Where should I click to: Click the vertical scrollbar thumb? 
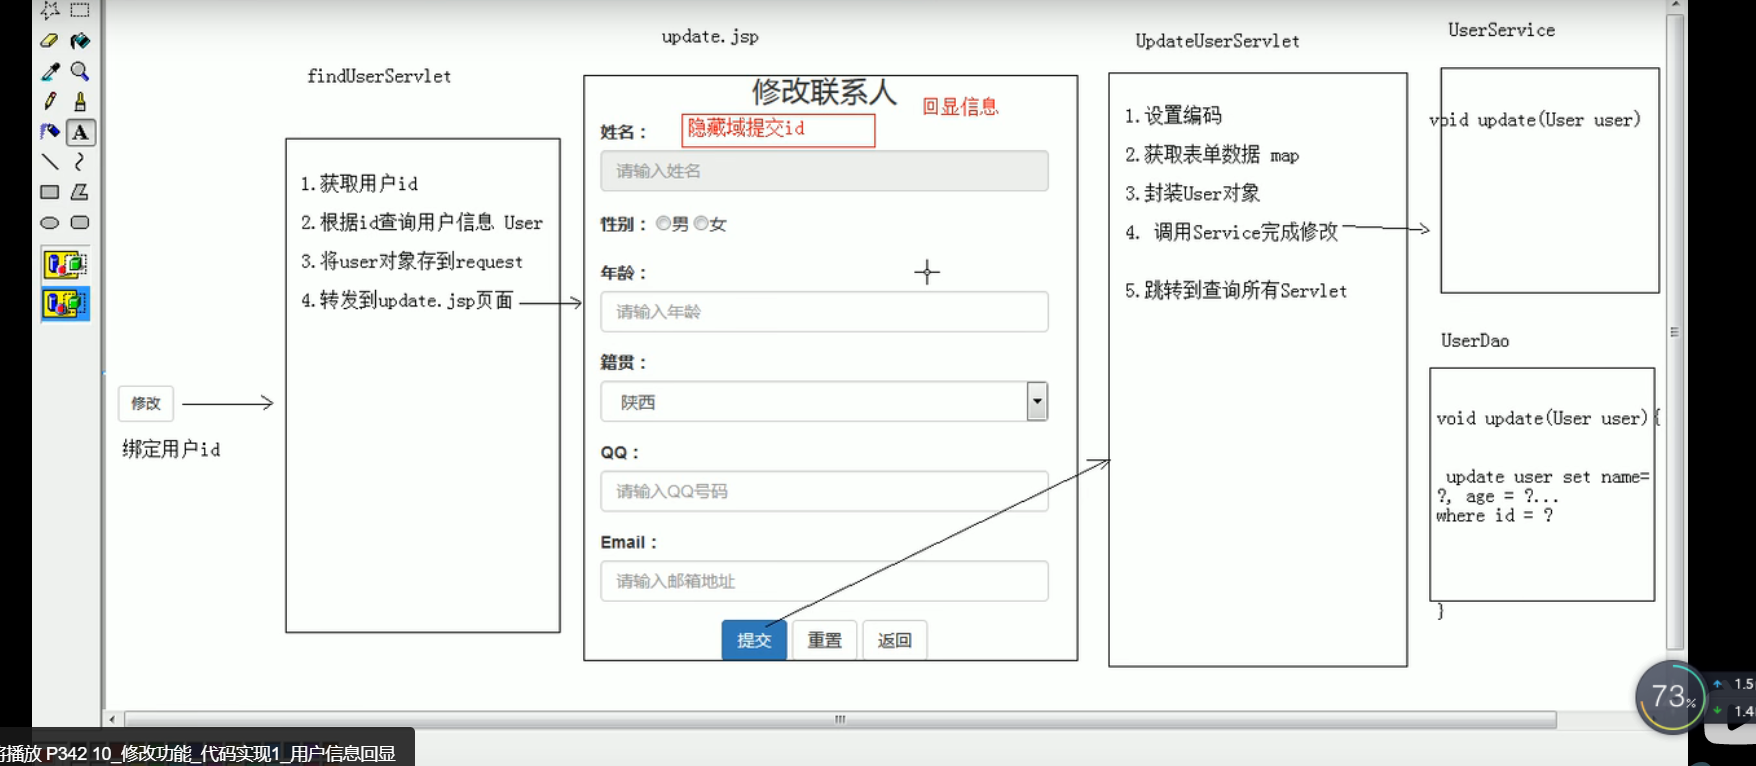(1675, 332)
